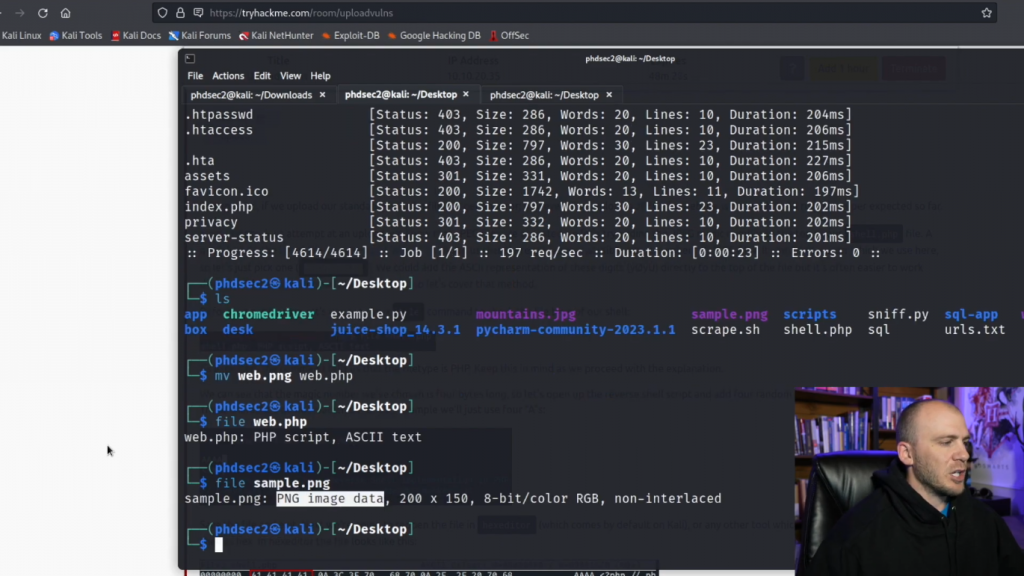Viewport: 1024px width, 576px height.
Task: Click 'example.py' file name
Action: [368, 314]
